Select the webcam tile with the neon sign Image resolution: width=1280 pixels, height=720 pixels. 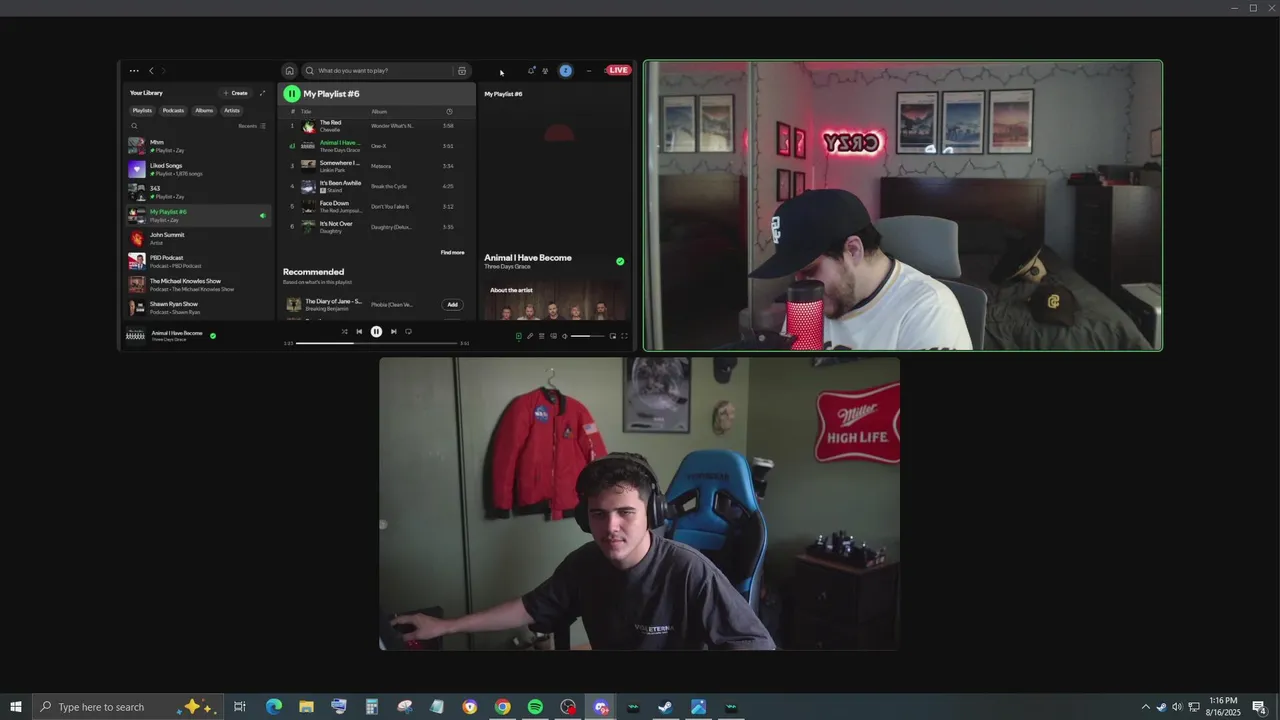point(903,206)
